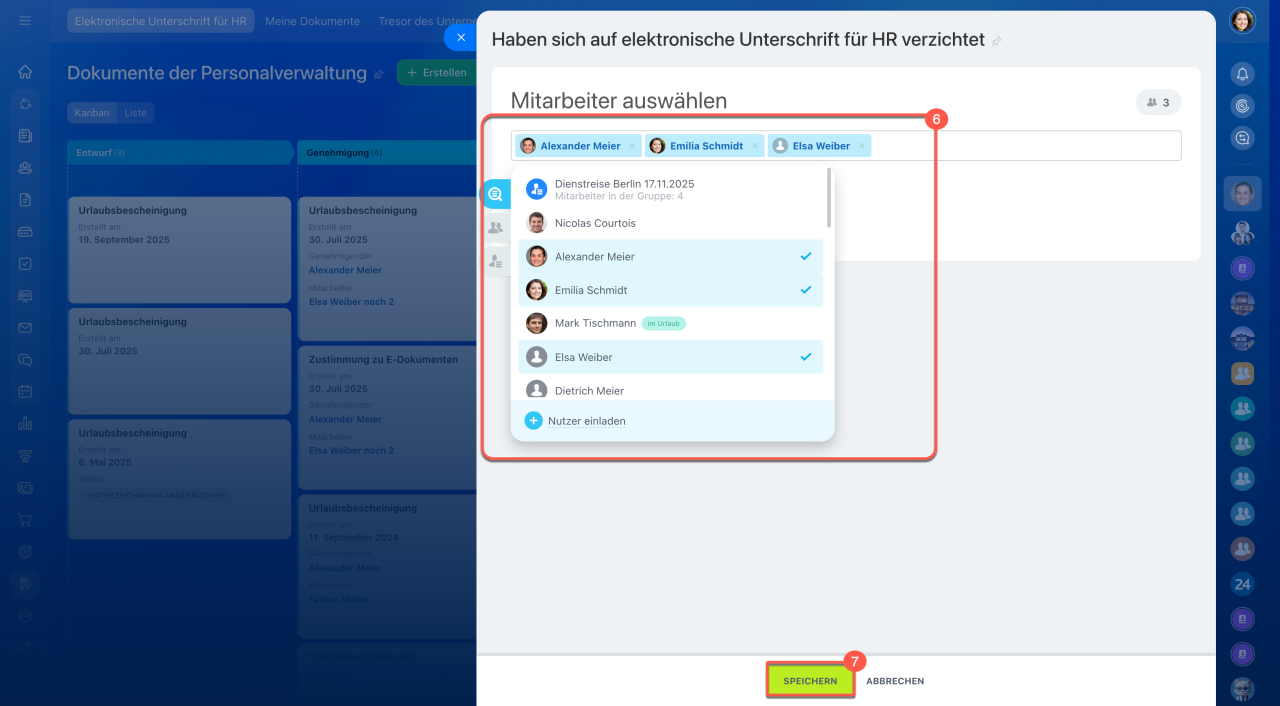Viewport: 1280px width, 706px height.
Task: Open the mail envelope icon in sidebar
Action: pos(25,327)
